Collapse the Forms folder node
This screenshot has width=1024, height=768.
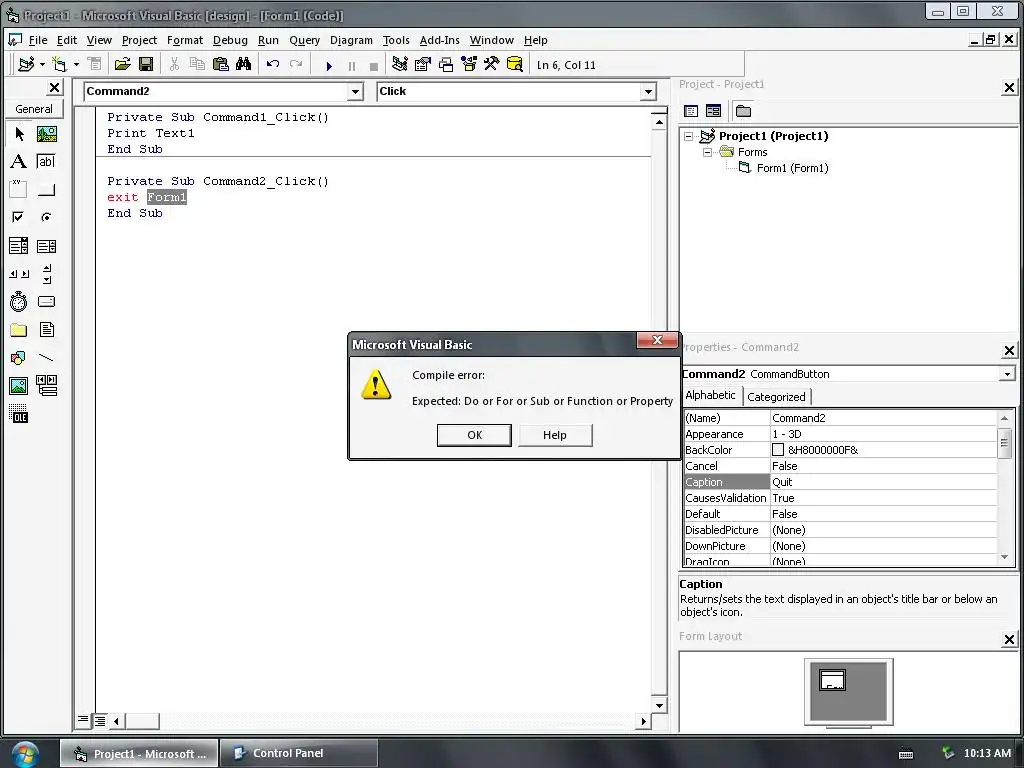pos(707,152)
